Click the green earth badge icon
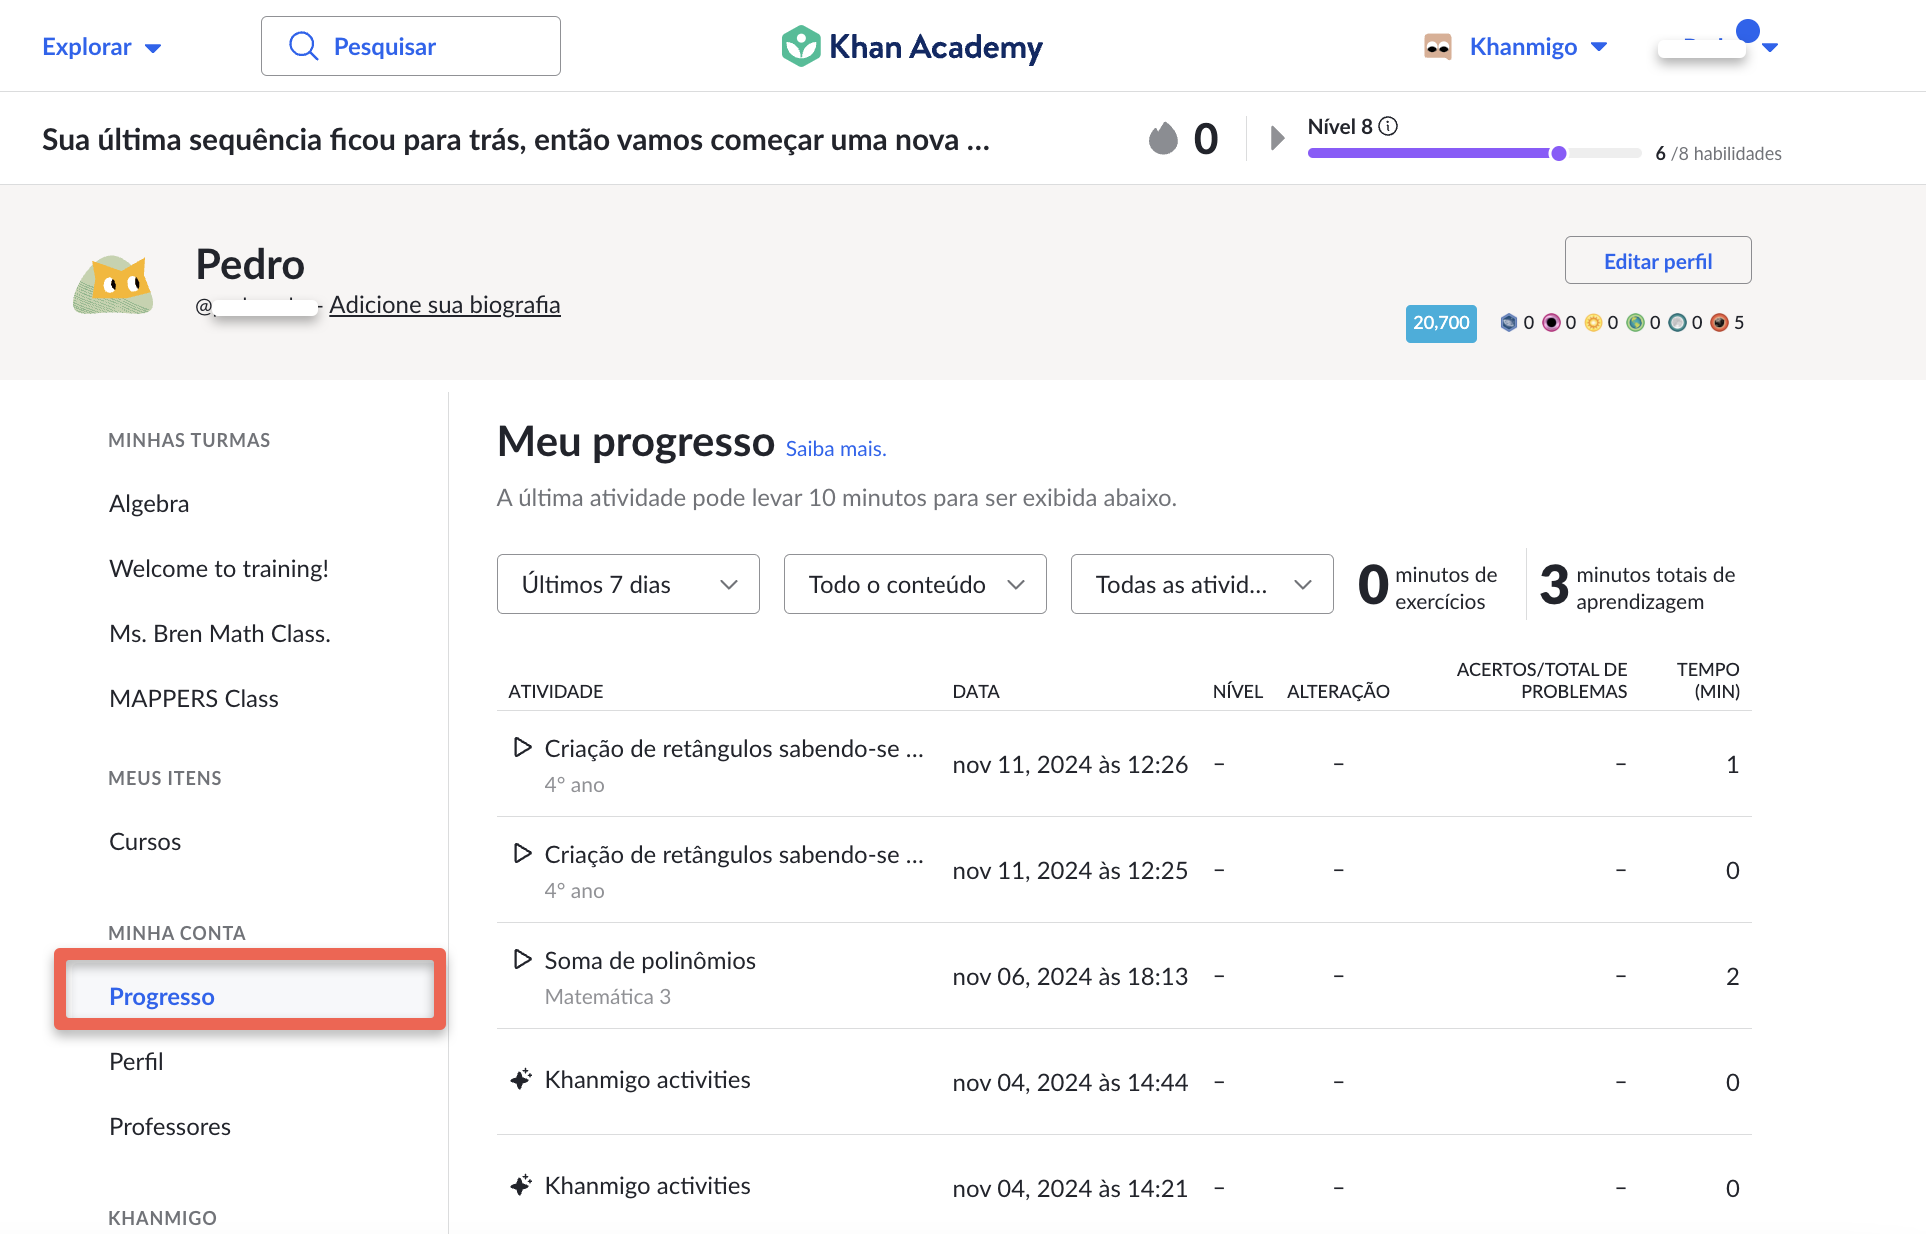The height and width of the screenshot is (1234, 1926). tap(1636, 322)
